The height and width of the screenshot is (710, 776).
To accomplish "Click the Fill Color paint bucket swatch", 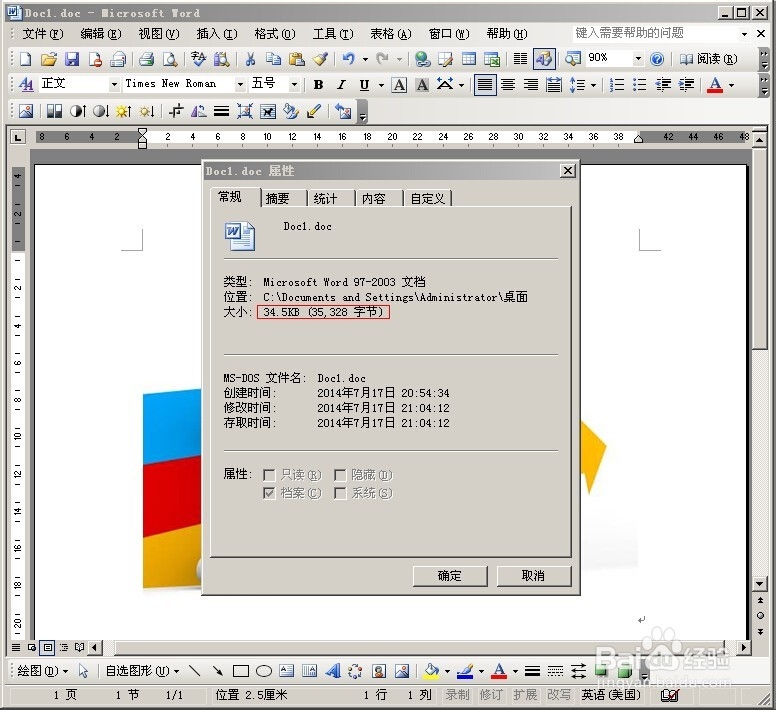I will pos(432,671).
